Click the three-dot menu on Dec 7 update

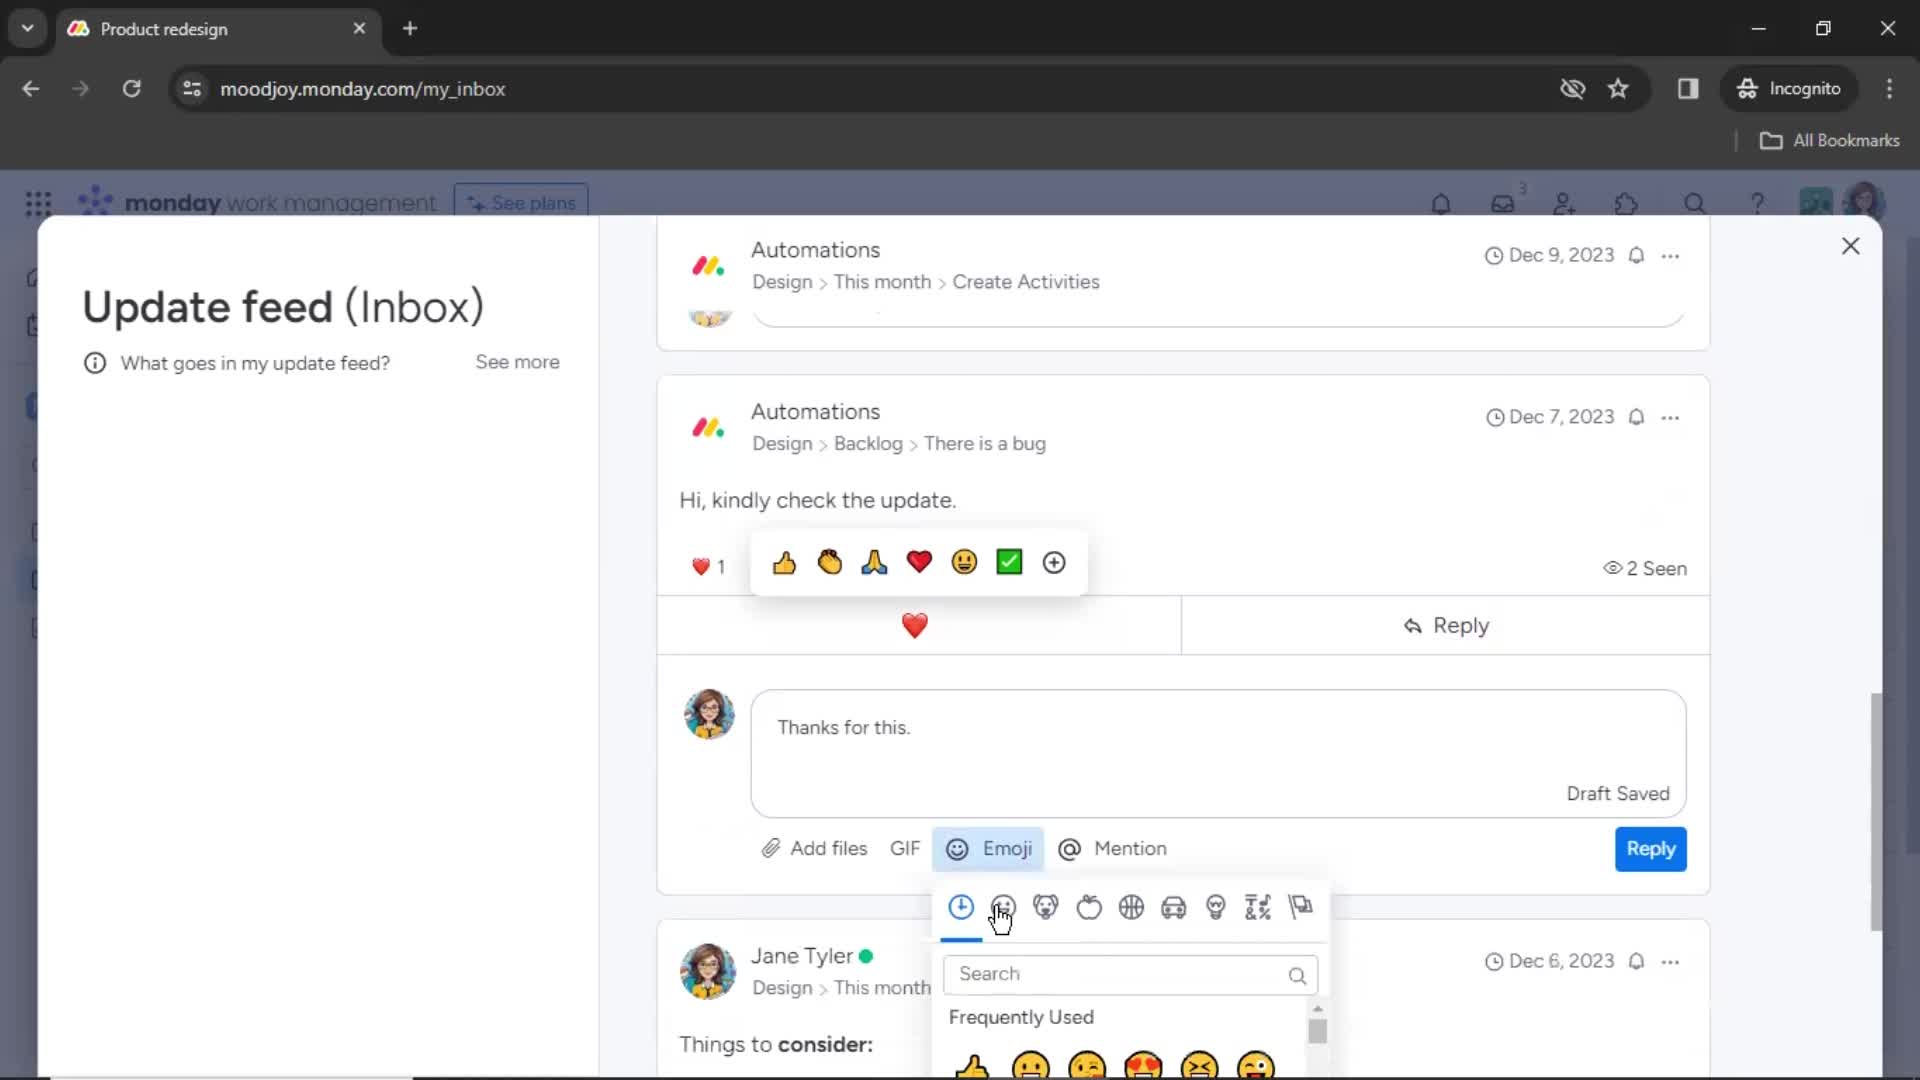click(1671, 418)
